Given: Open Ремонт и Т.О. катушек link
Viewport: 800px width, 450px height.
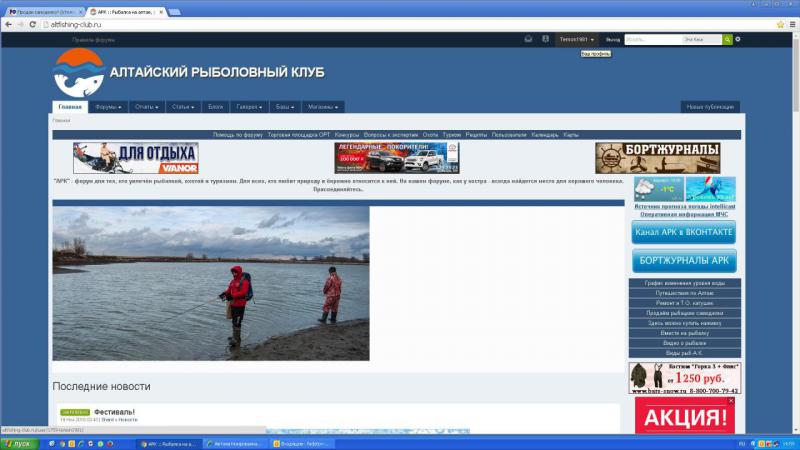Looking at the screenshot, I should point(685,303).
